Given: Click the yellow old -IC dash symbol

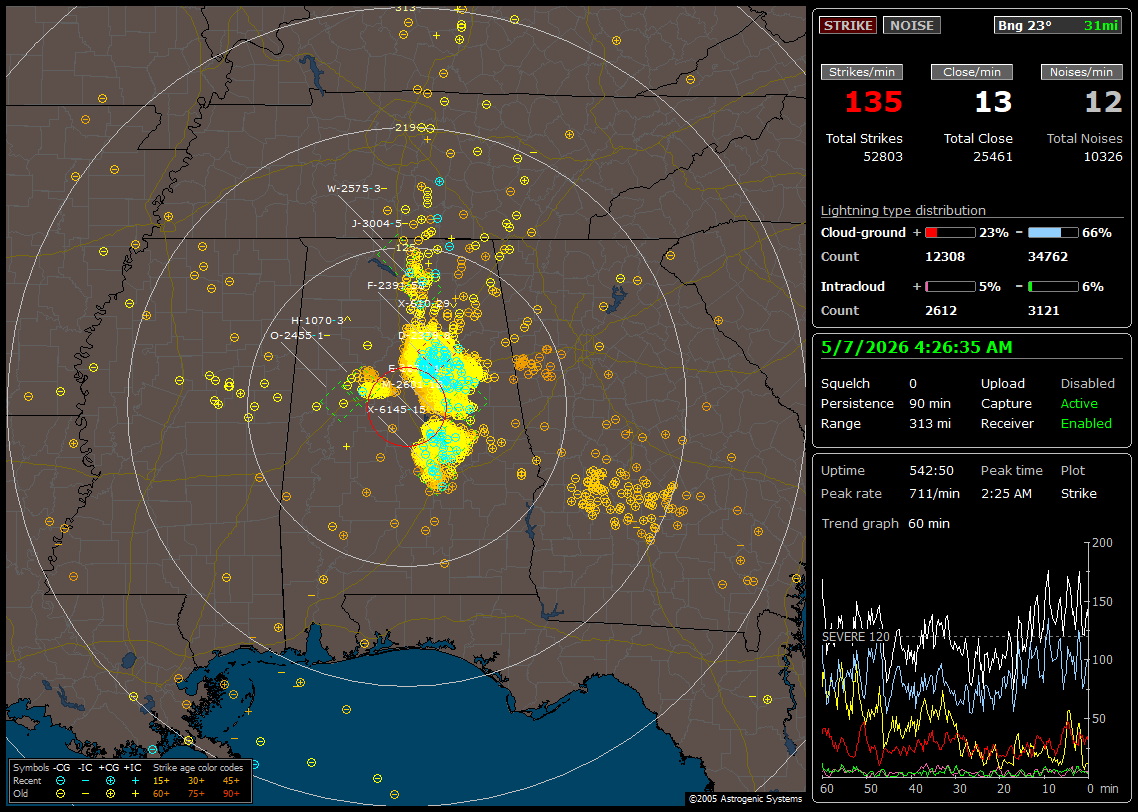Looking at the screenshot, I should (86, 794).
